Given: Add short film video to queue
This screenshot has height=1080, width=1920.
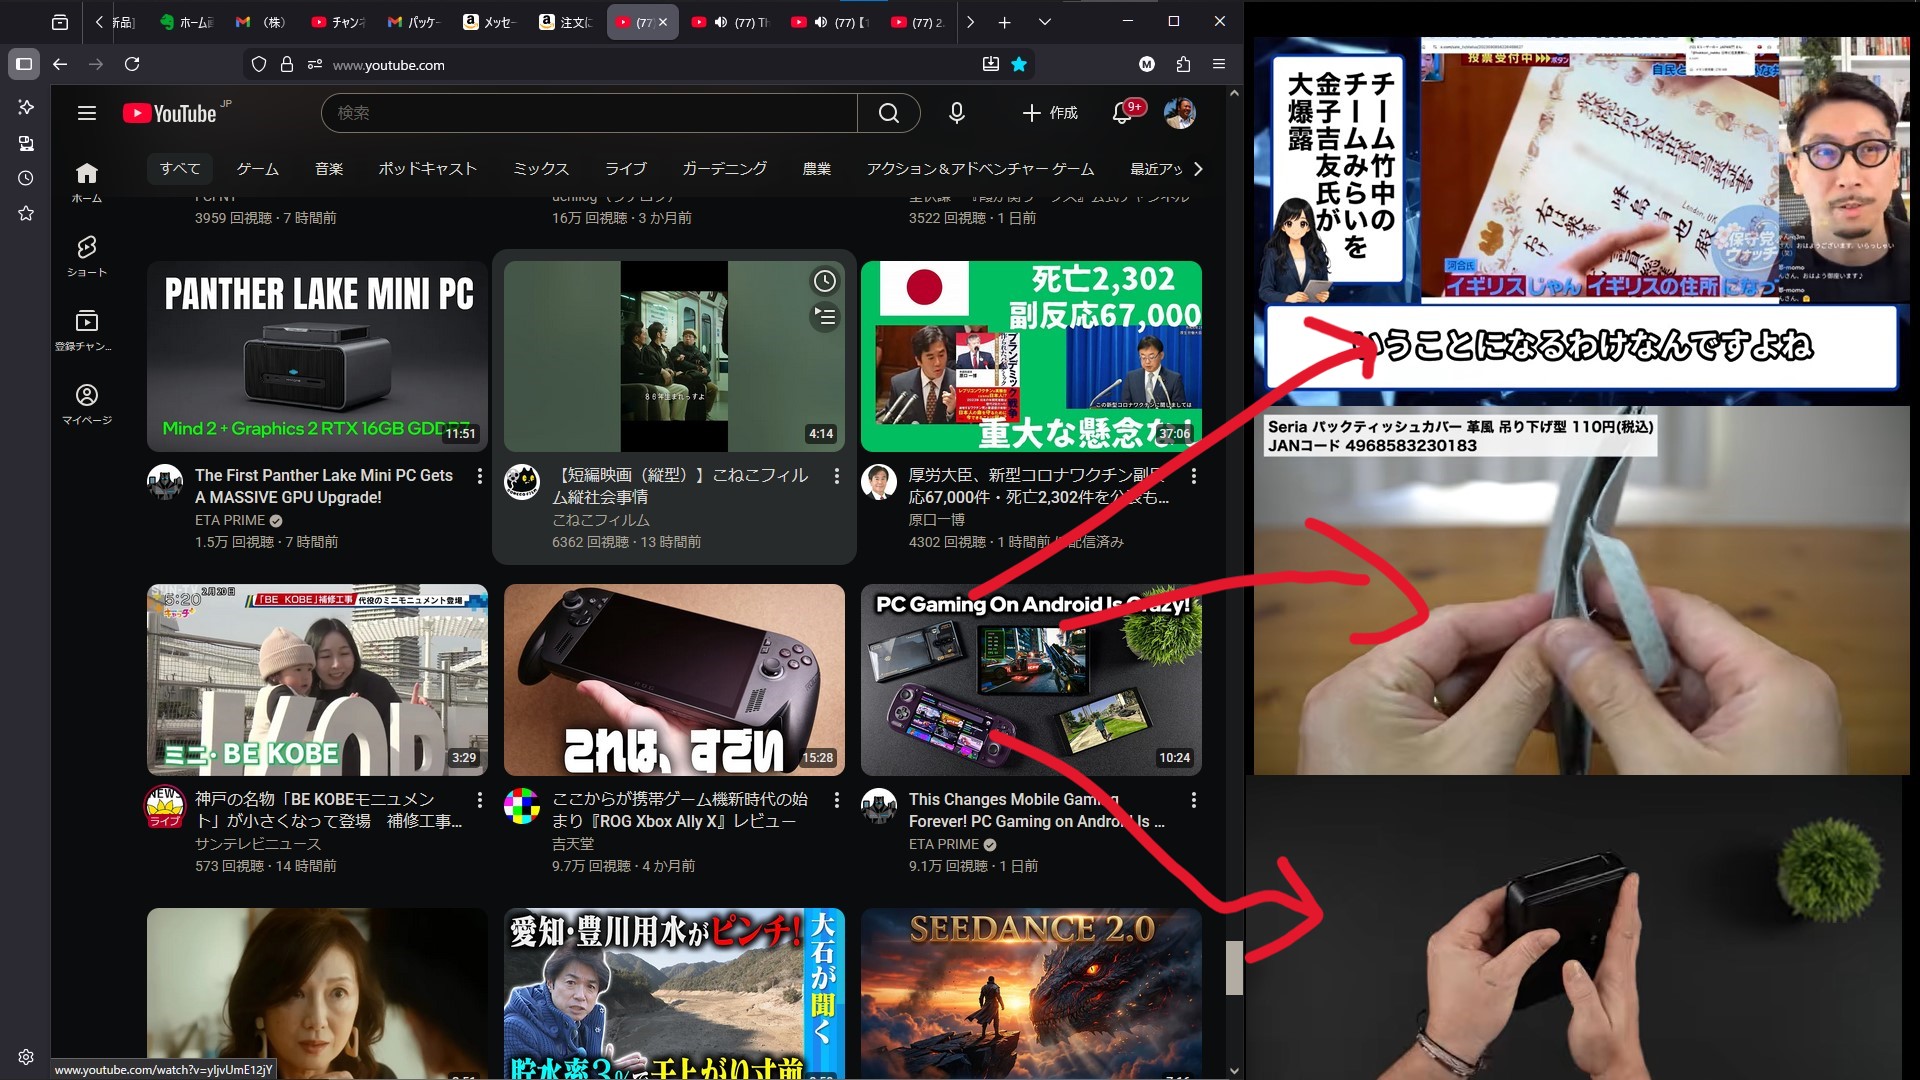Looking at the screenshot, I should tap(824, 317).
